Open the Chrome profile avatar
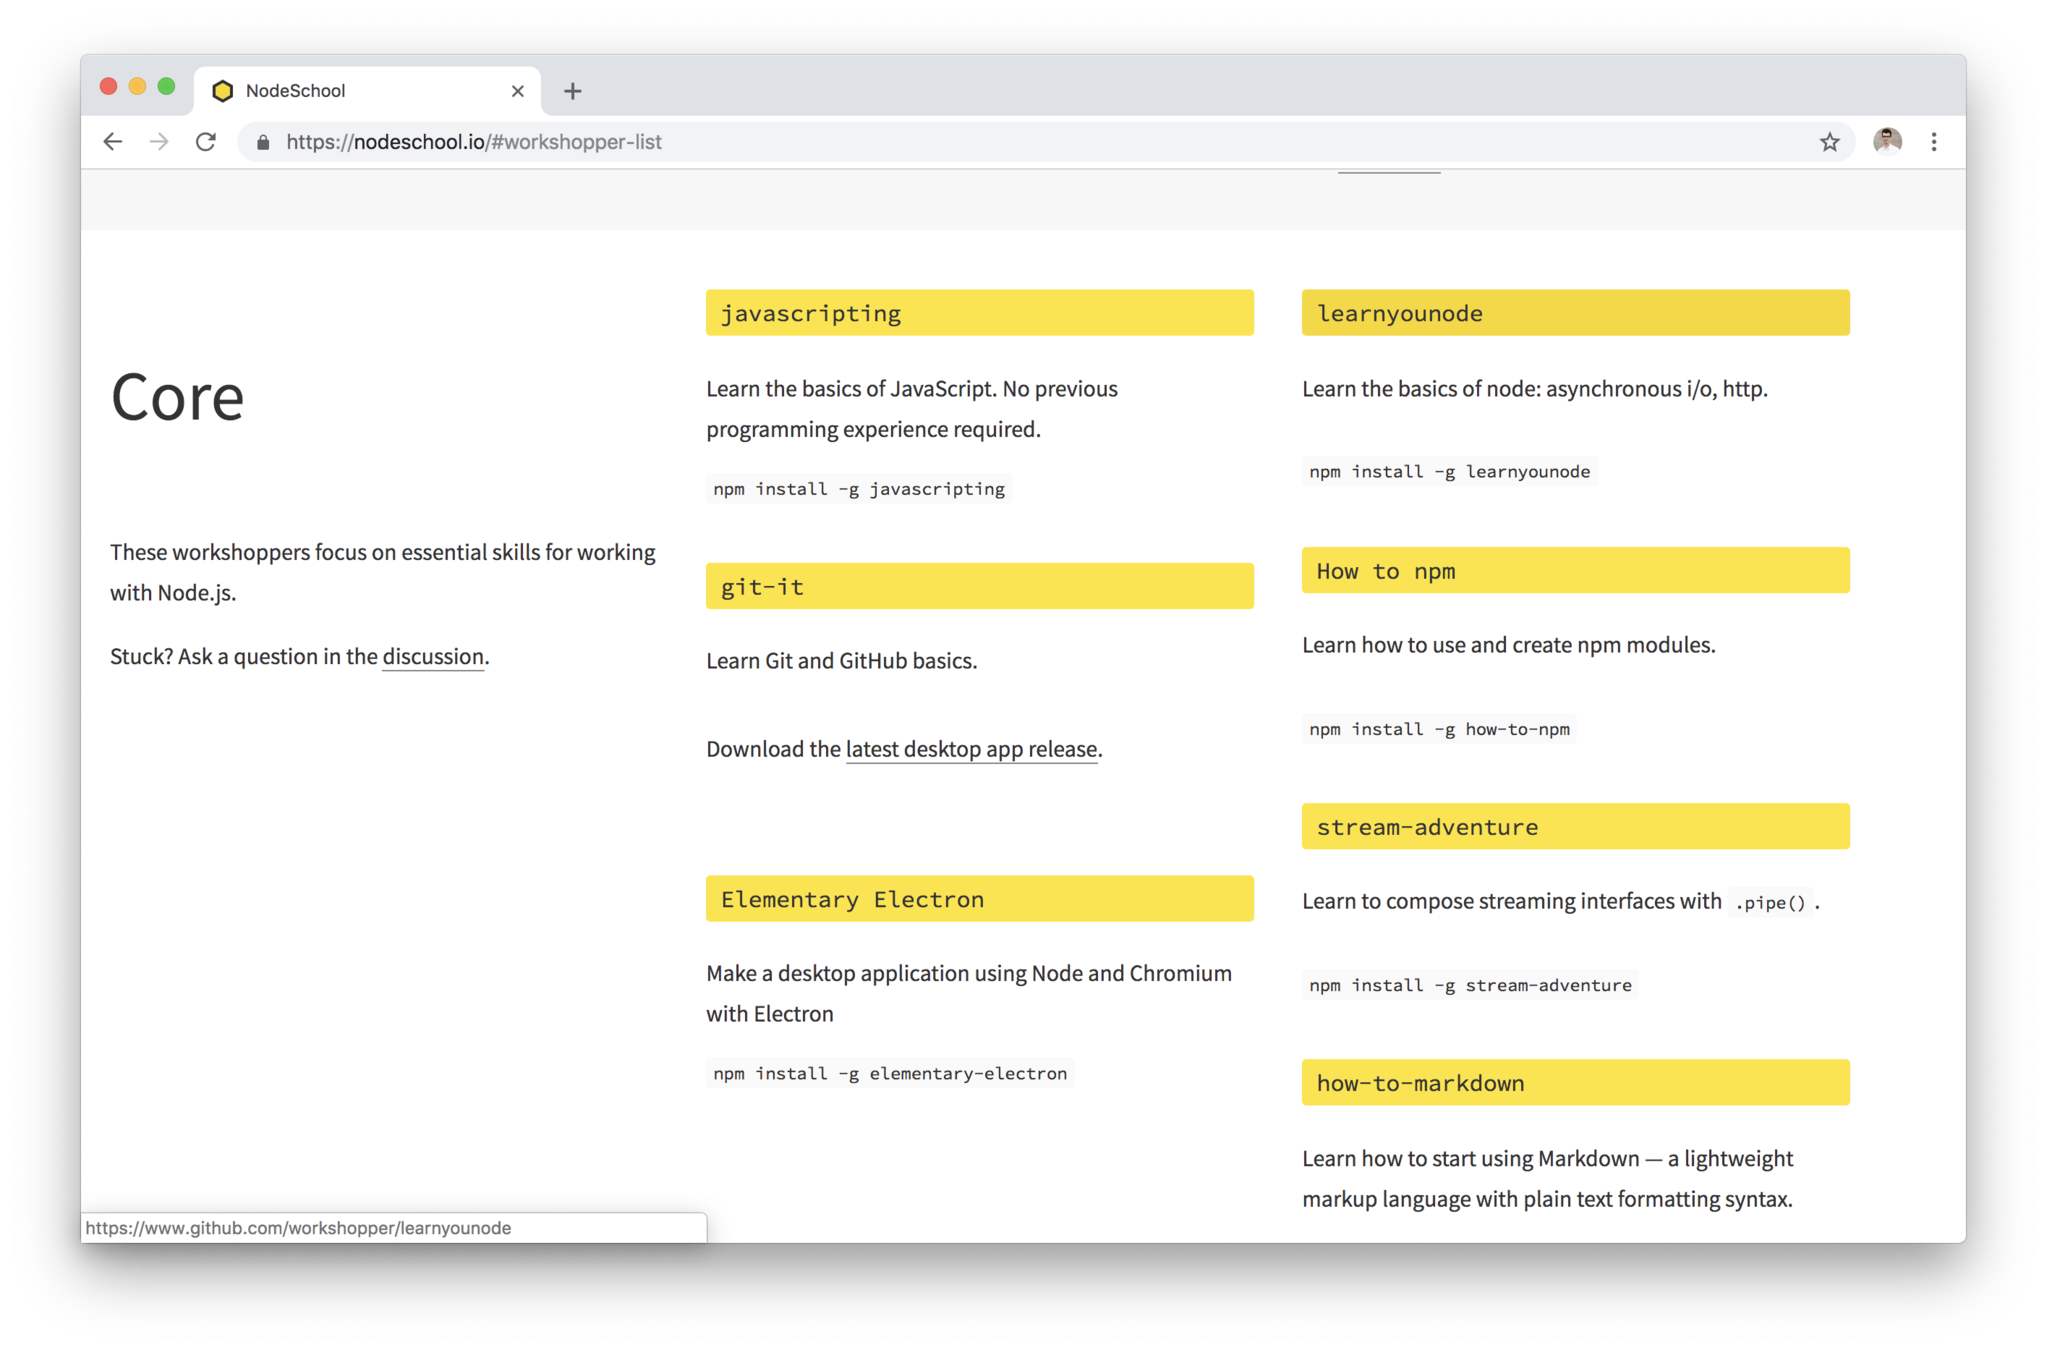This screenshot has height=1350, width=2047. (x=1886, y=142)
